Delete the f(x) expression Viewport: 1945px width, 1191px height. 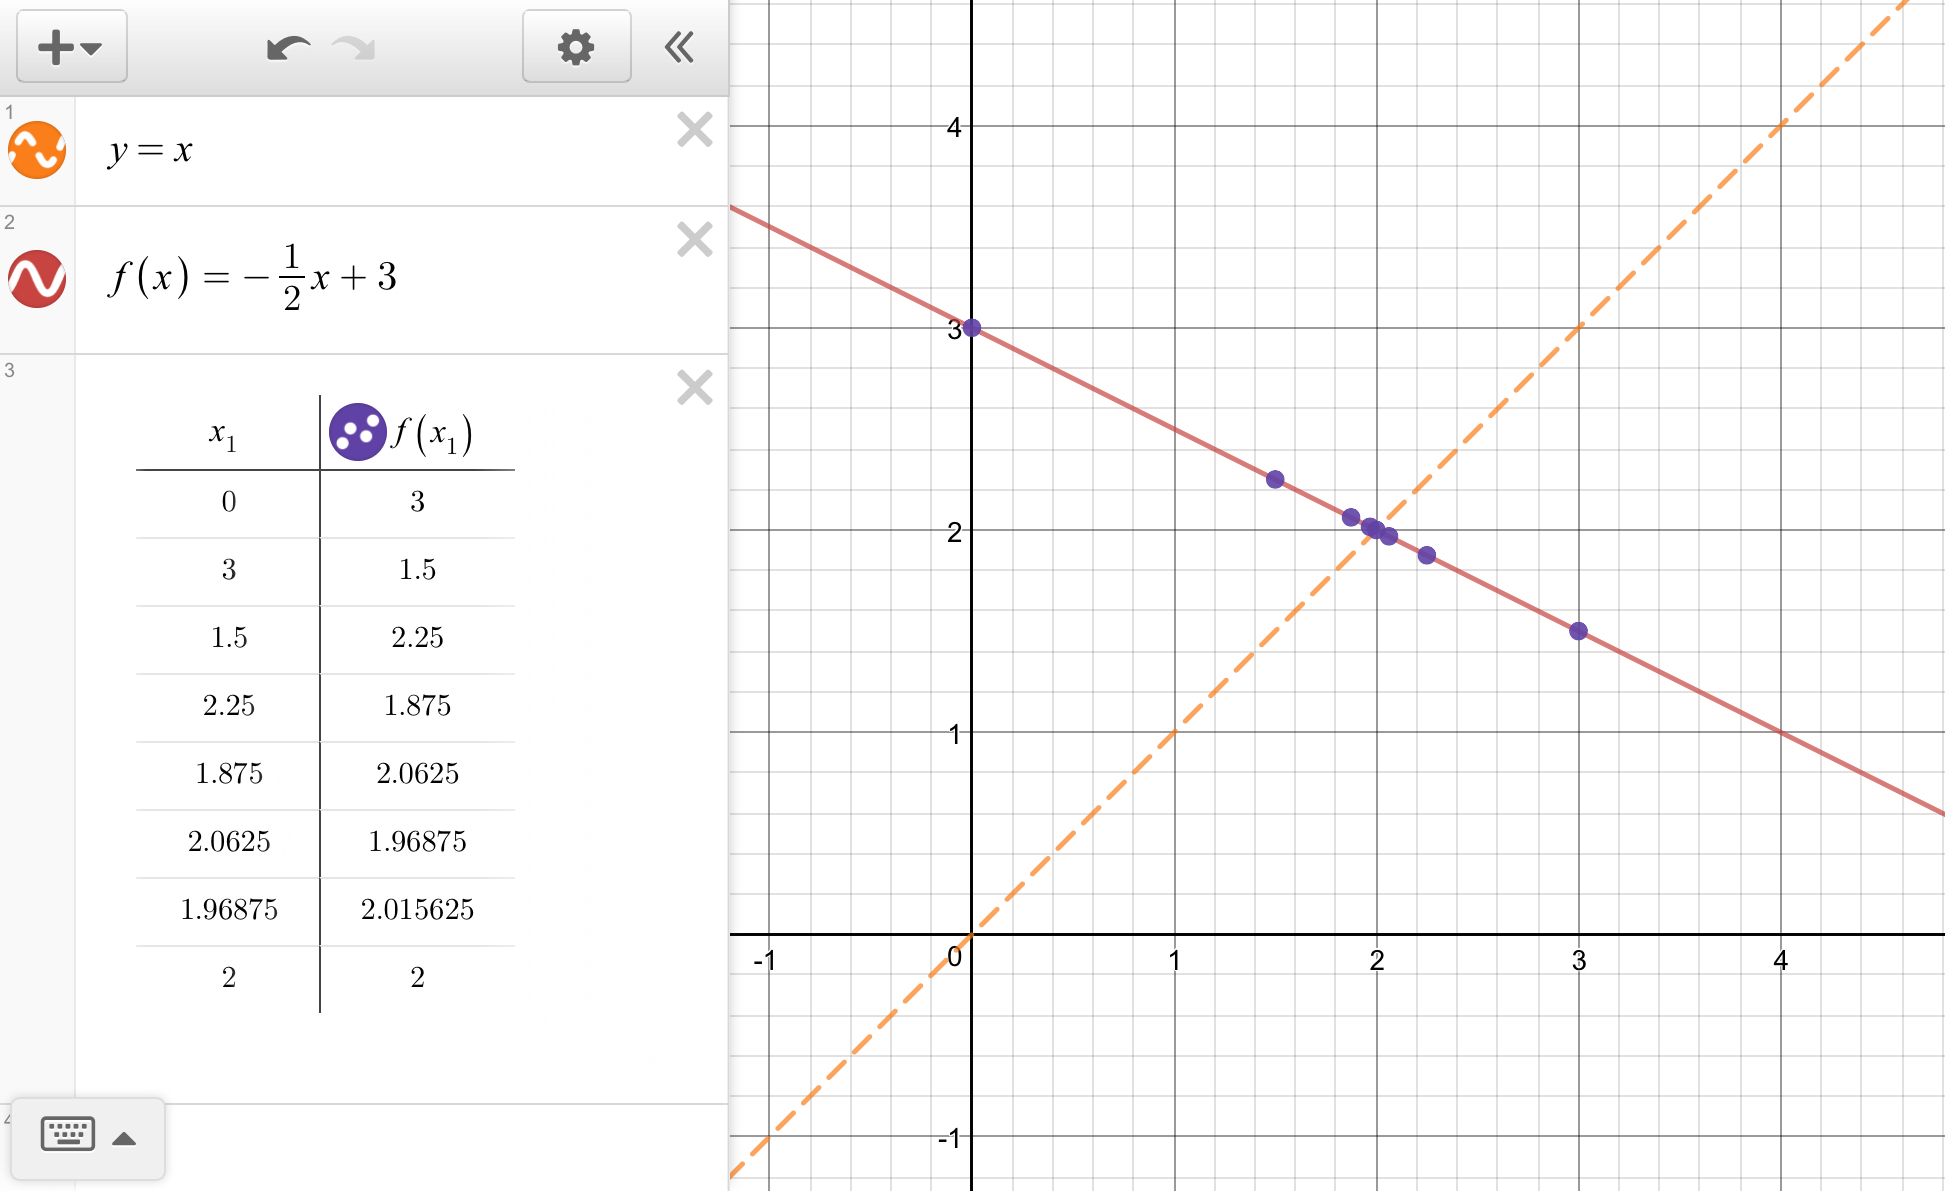694,240
